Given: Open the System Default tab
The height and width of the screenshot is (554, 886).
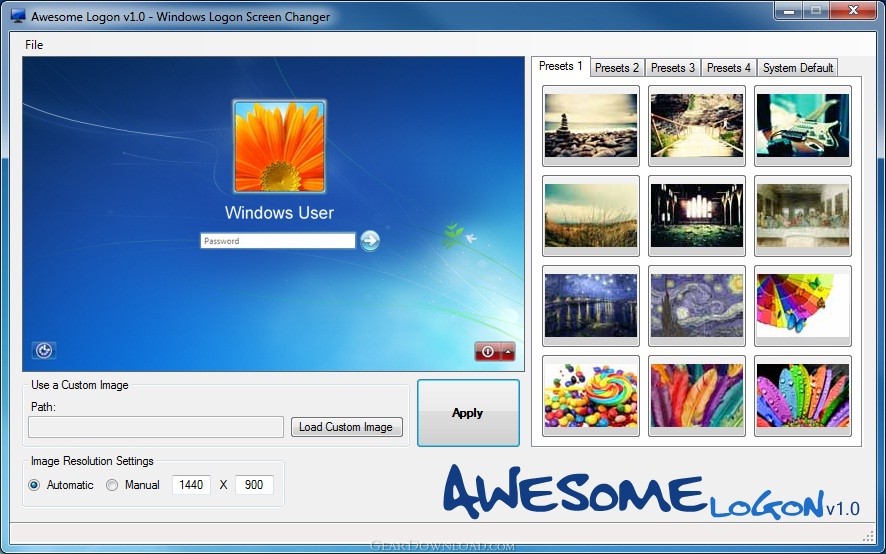Looking at the screenshot, I should 798,68.
